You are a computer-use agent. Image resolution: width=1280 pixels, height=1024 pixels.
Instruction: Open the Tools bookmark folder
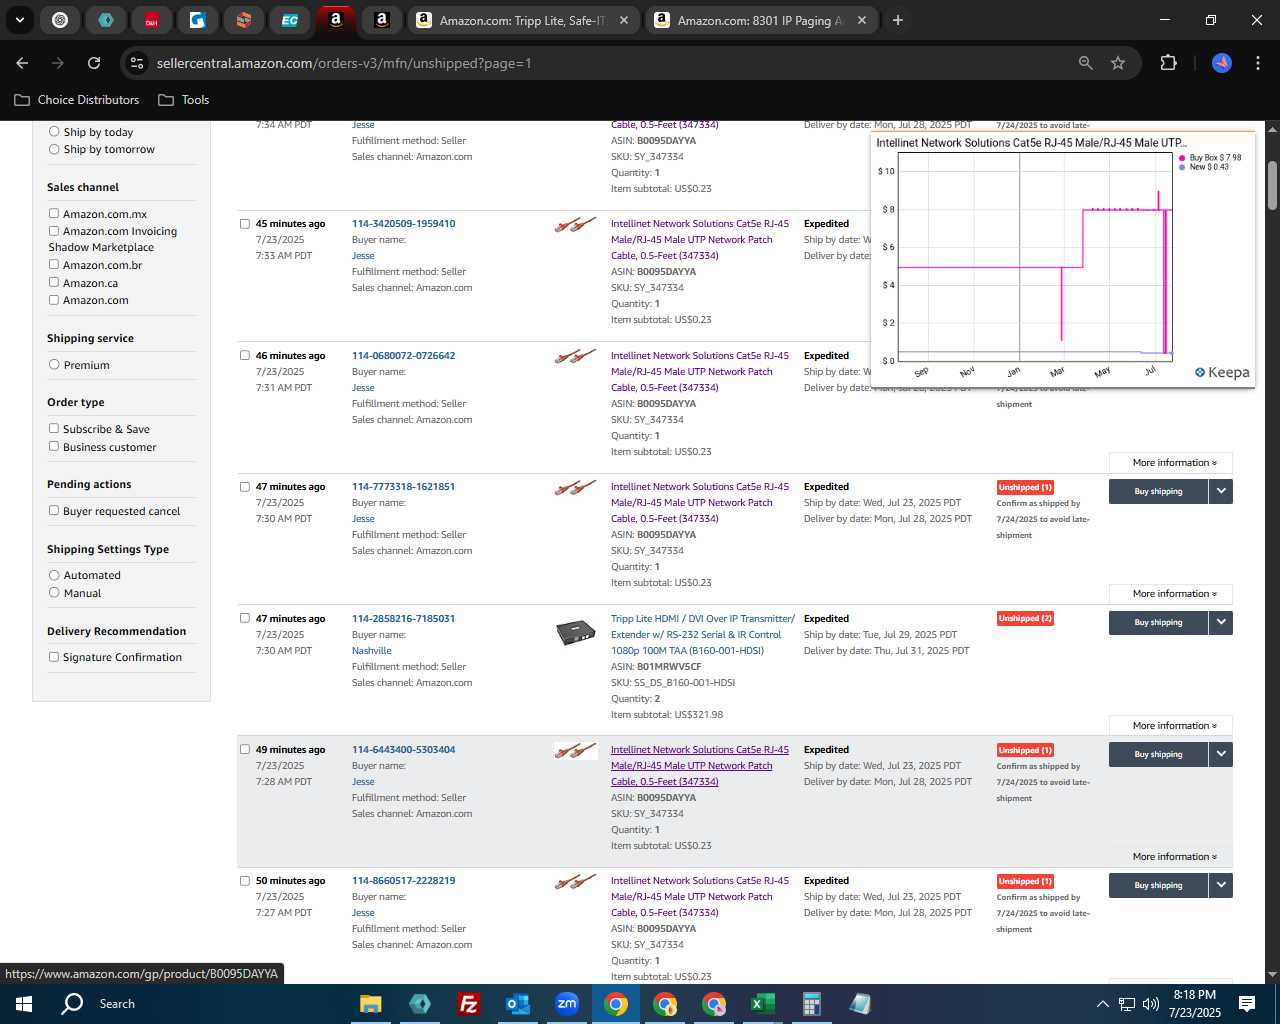(x=184, y=100)
